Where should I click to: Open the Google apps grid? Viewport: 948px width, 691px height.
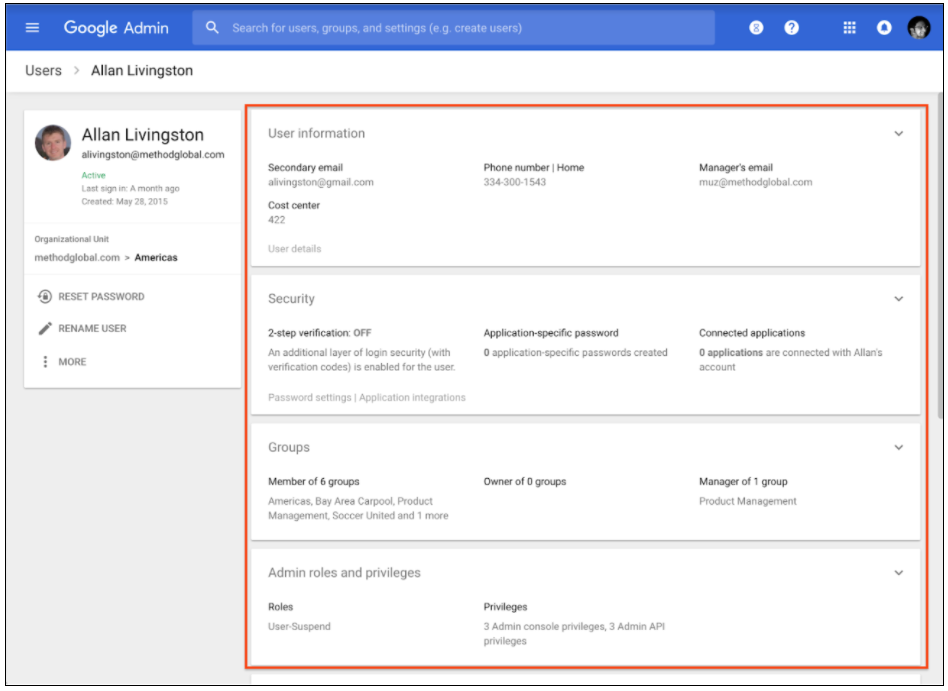[849, 28]
